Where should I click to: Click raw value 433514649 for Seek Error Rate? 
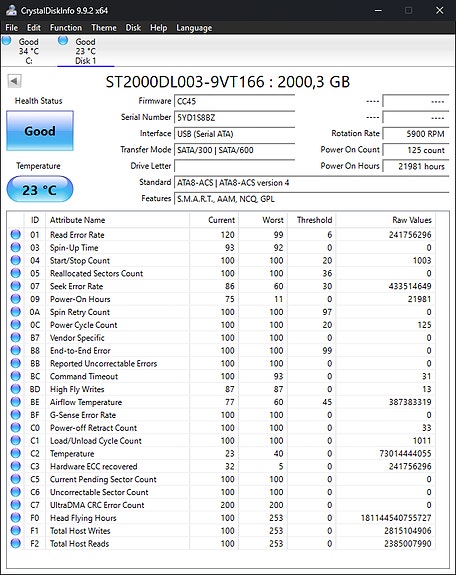(x=410, y=286)
